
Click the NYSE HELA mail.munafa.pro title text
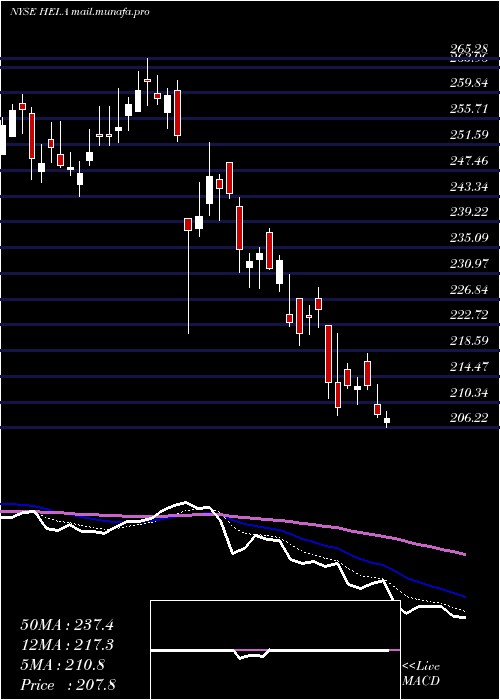(79, 11)
